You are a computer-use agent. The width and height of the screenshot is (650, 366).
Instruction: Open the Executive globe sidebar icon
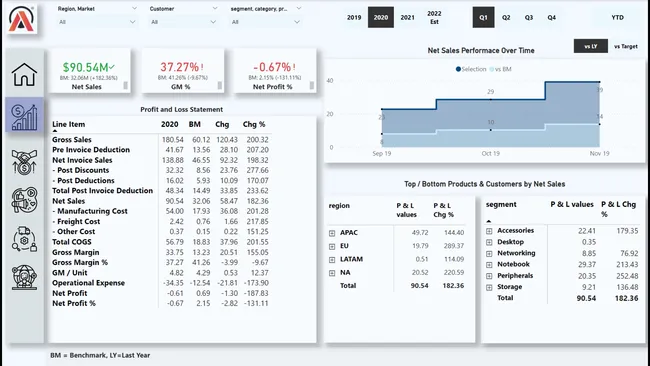click(x=24, y=277)
